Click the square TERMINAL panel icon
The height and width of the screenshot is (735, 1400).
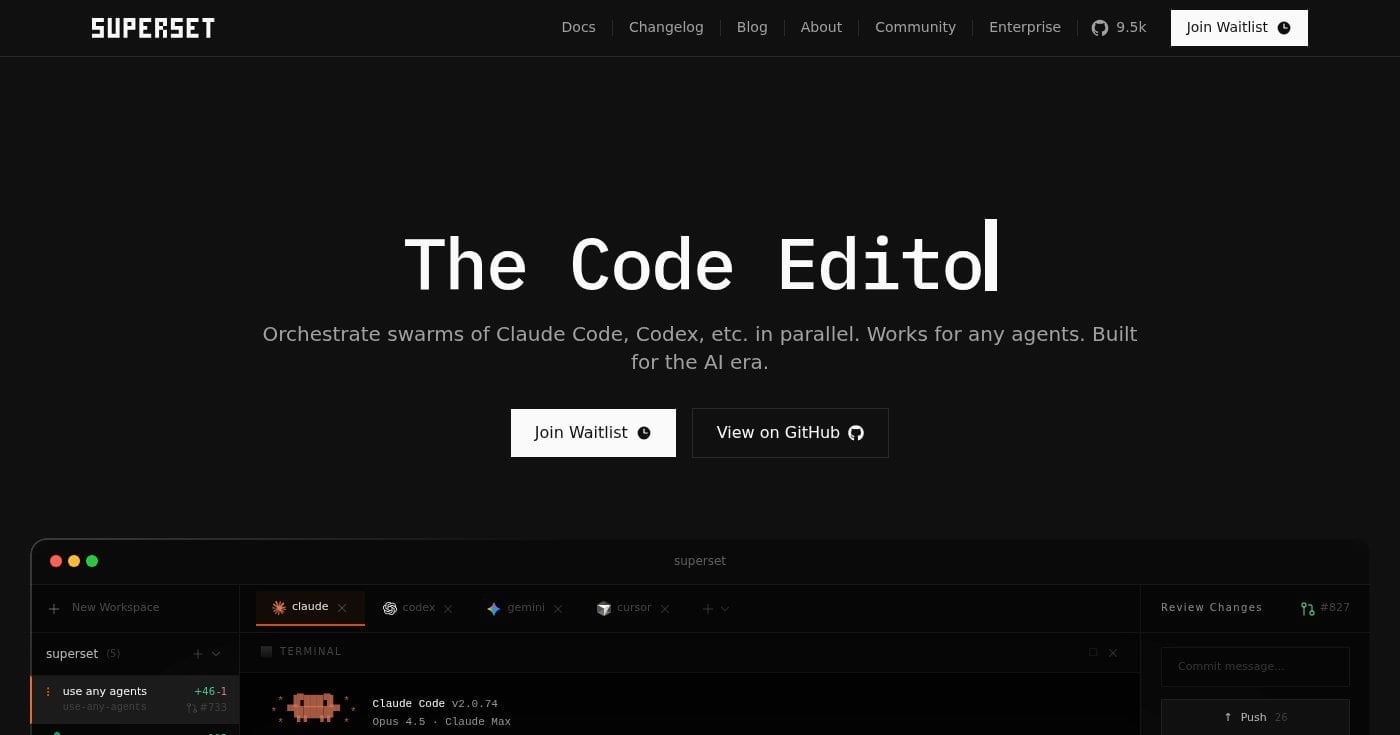coord(267,651)
